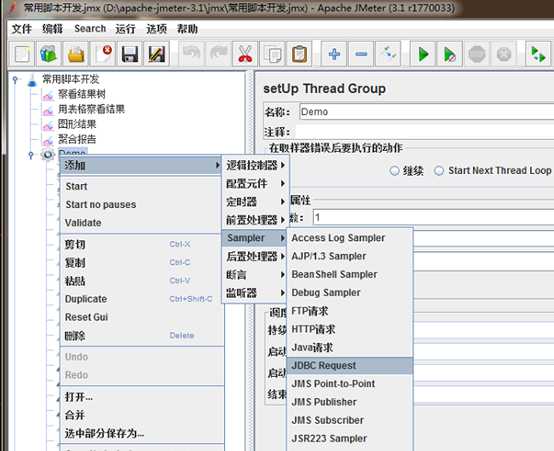Click the Close test plan icon
Viewport: 554px width, 451px height.
pos(103,54)
